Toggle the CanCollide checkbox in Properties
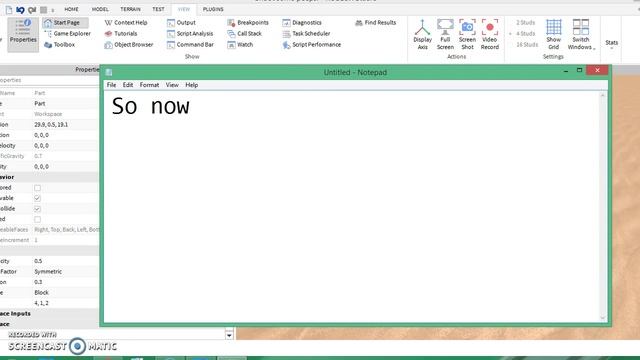This screenshot has width=640, height=360. [x=38, y=209]
